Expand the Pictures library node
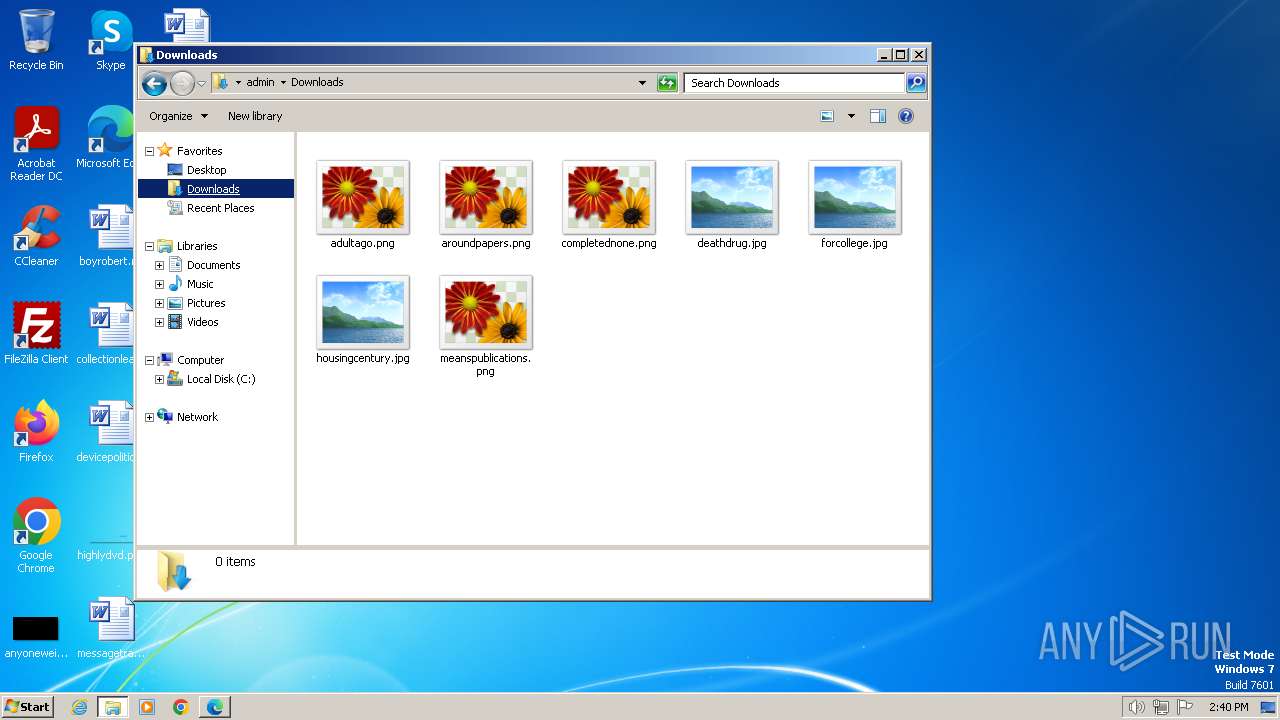The image size is (1280, 720). [x=159, y=303]
